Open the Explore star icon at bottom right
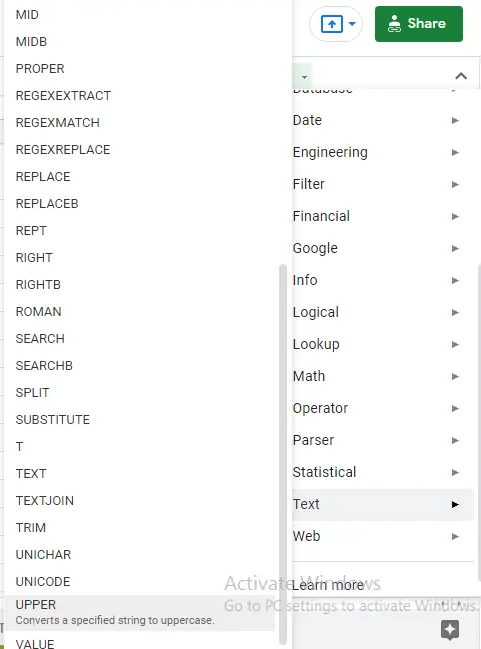The height and width of the screenshot is (649, 481). [x=450, y=630]
